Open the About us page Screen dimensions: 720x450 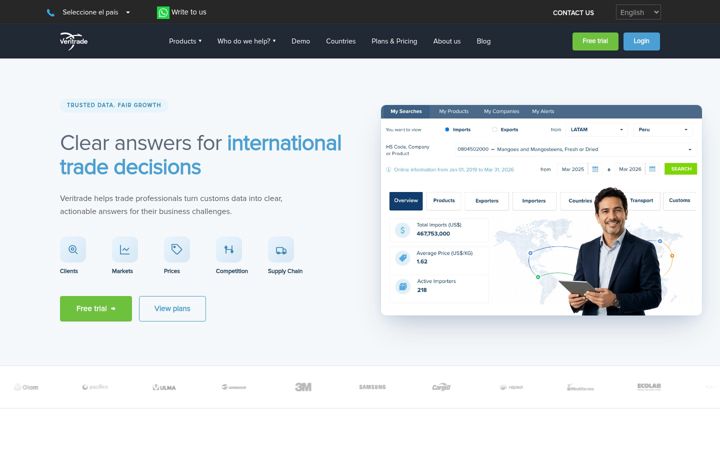coord(447,41)
